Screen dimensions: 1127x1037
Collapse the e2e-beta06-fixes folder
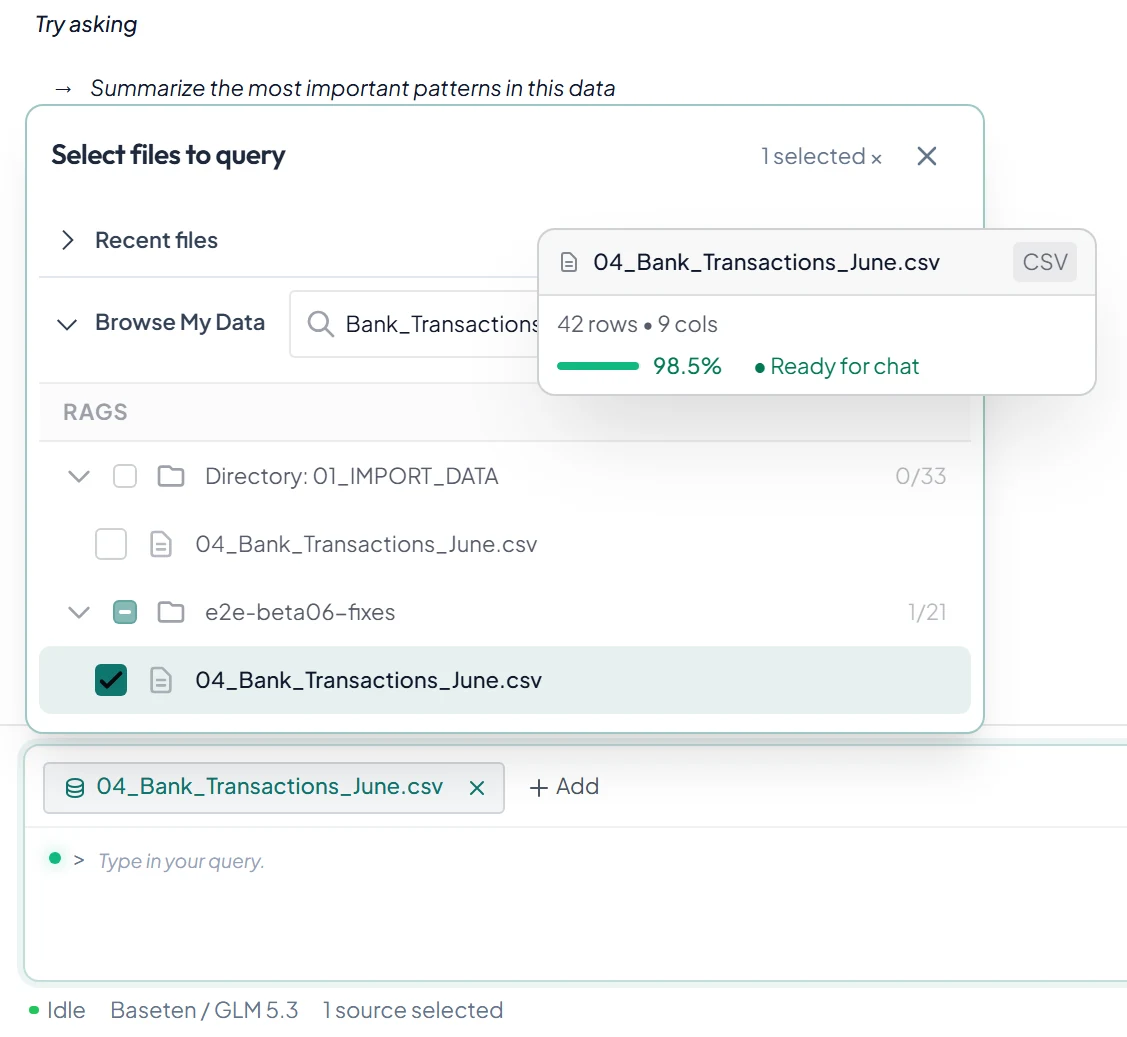[x=78, y=612]
